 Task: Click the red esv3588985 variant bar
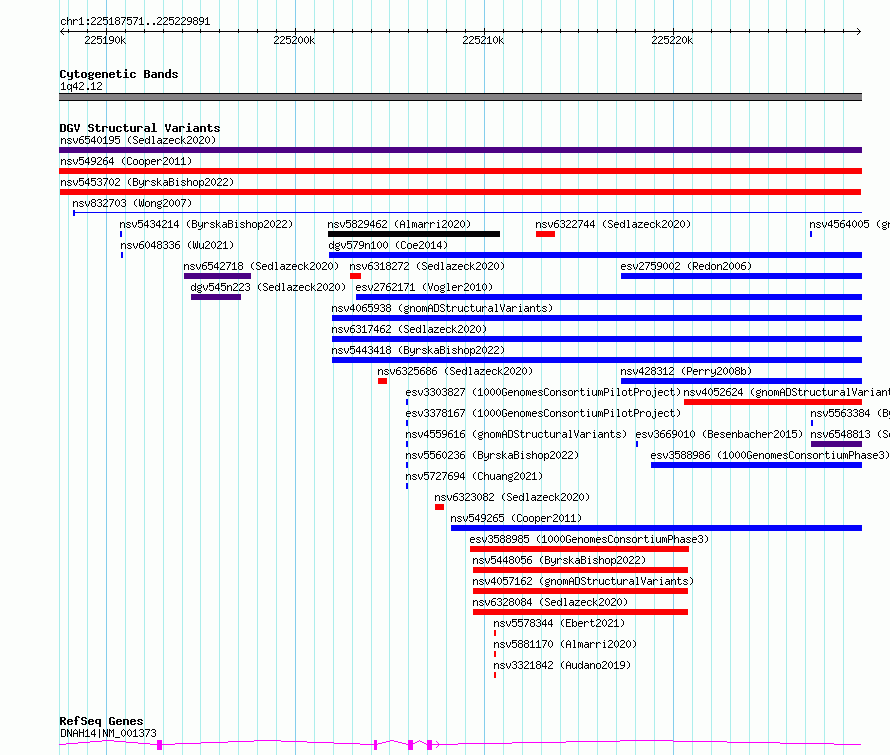(x=580, y=549)
